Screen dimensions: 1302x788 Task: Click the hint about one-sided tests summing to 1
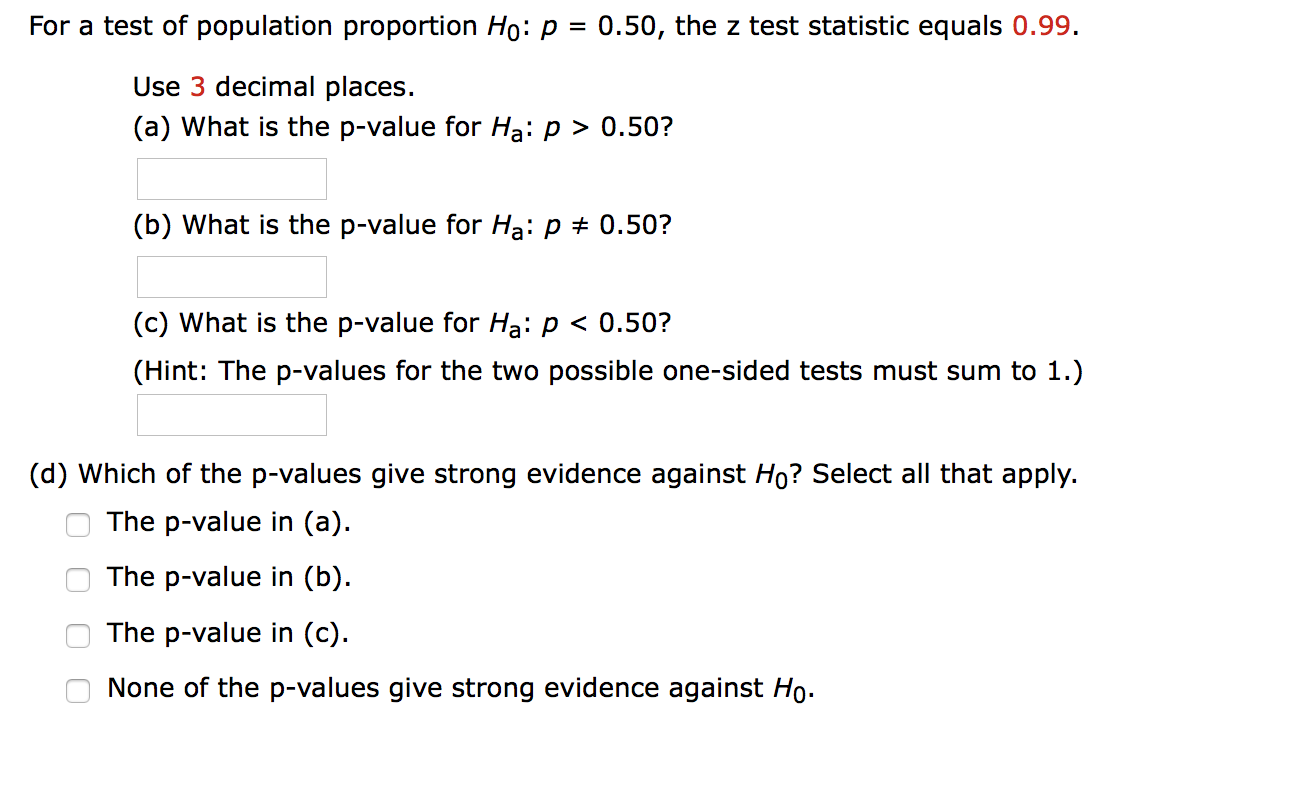(607, 370)
